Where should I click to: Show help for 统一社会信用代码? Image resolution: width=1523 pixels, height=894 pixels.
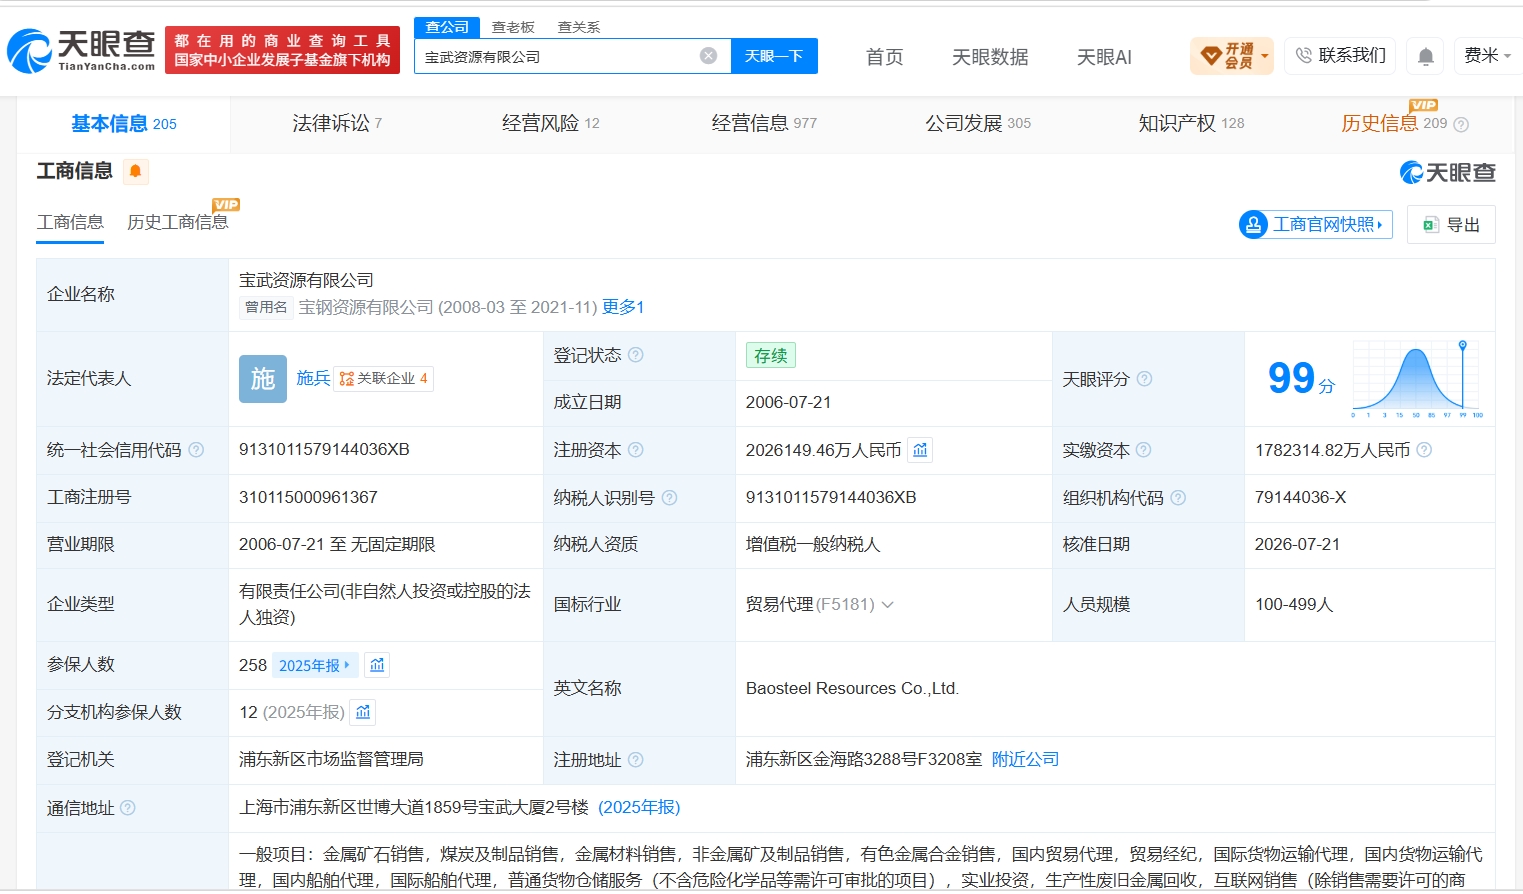[196, 450]
